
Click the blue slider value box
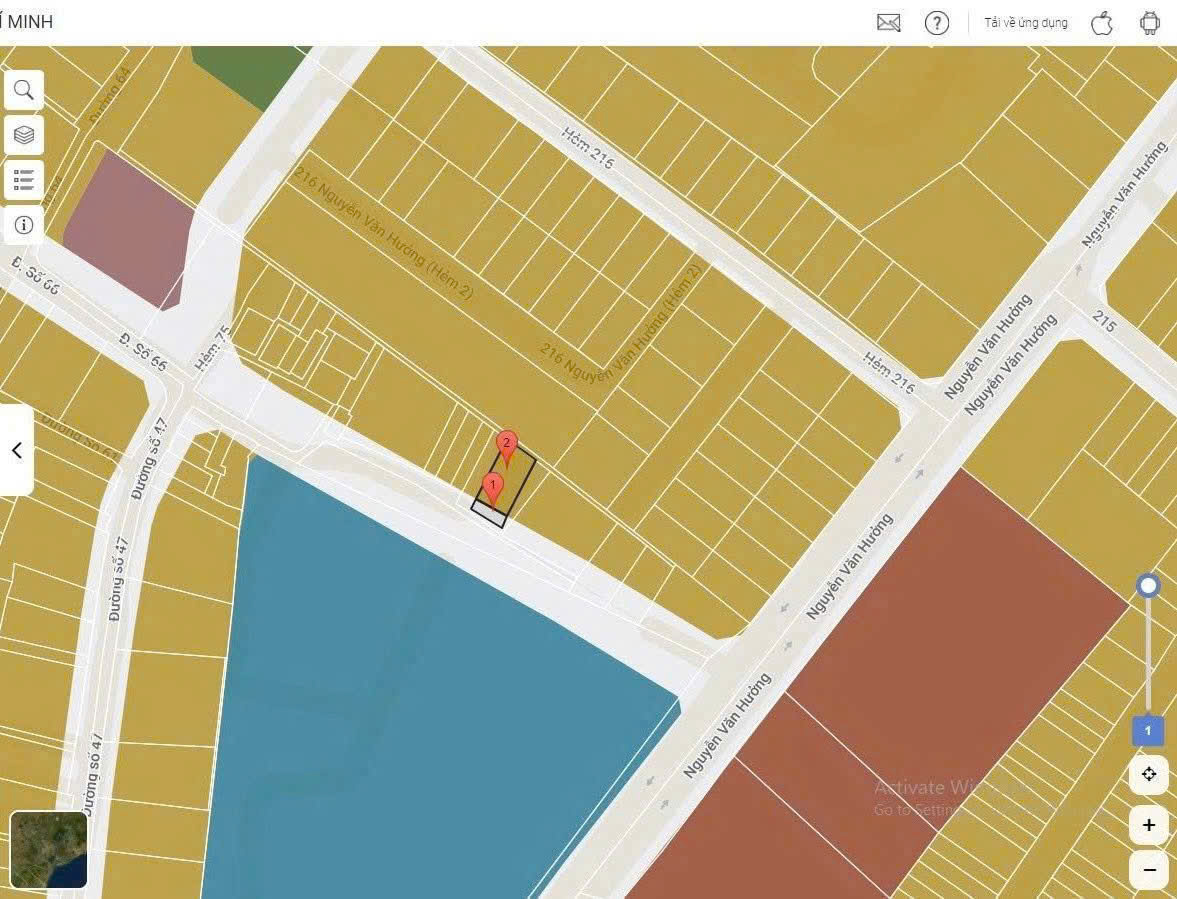coord(1147,731)
